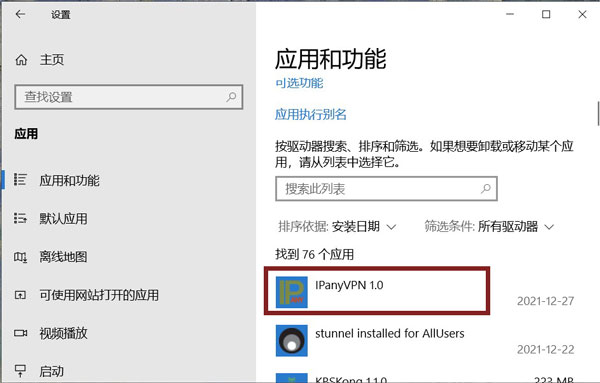Select the 应用和功能 sidebar icon
This screenshot has height=383, width=600.
tap(20, 179)
